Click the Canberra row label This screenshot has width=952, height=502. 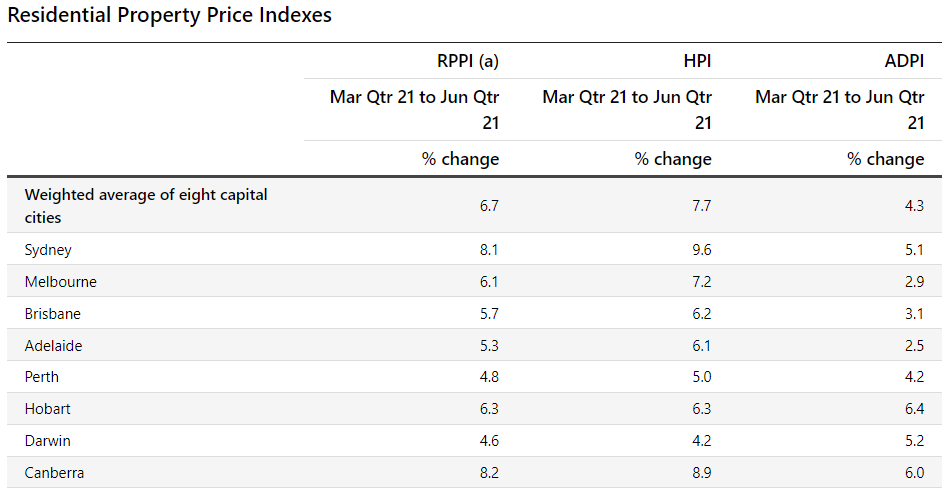pyautogui.click(x=54, y=473)
